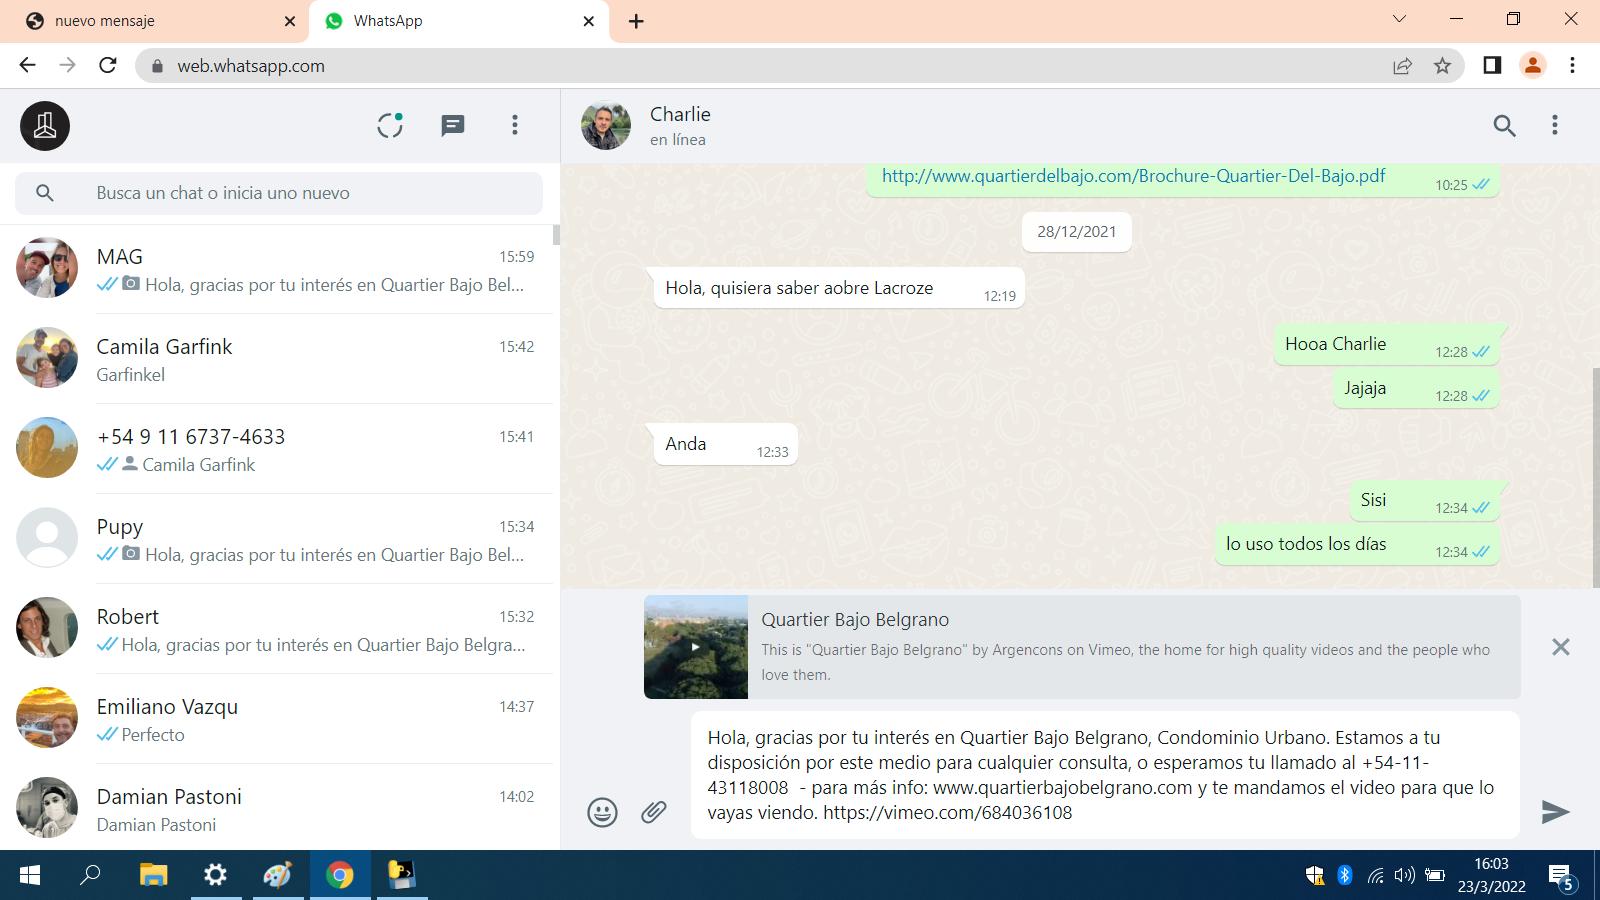The image size is (1600, 900).
Task: Attach a file with paperclip icon
Action: tap(654, 812)
